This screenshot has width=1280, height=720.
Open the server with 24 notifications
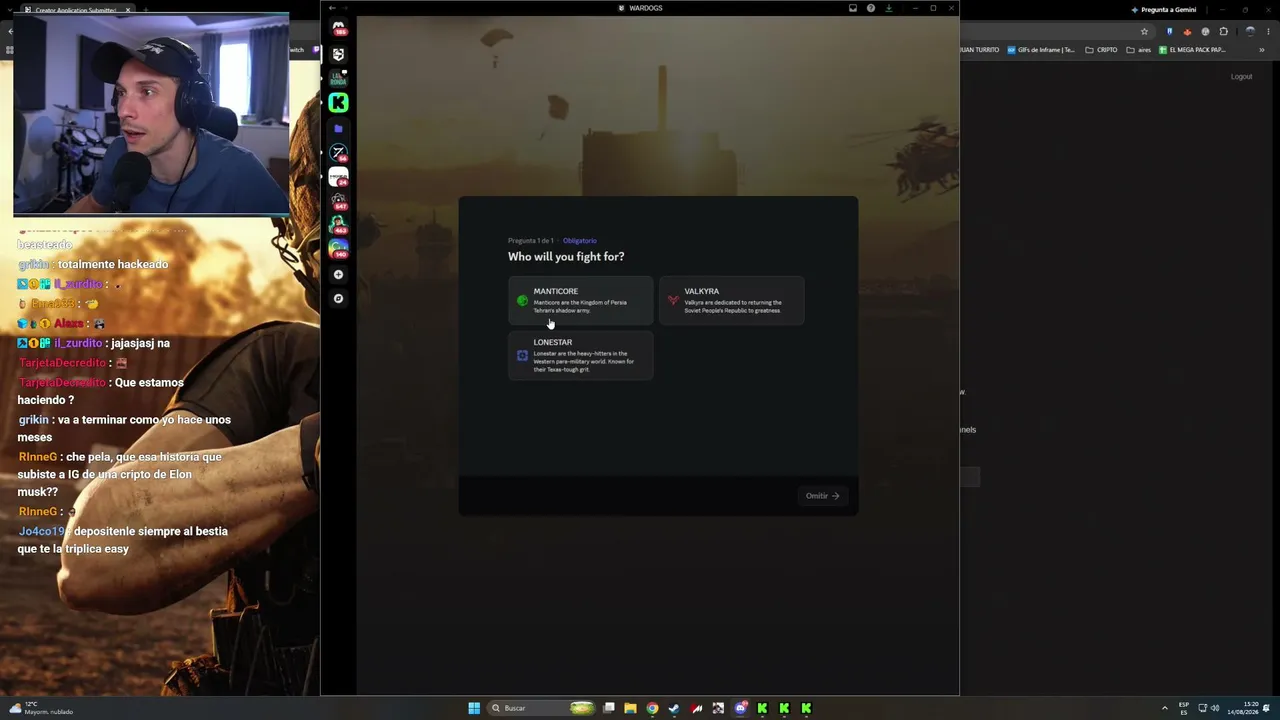click(x=339, y=177)
